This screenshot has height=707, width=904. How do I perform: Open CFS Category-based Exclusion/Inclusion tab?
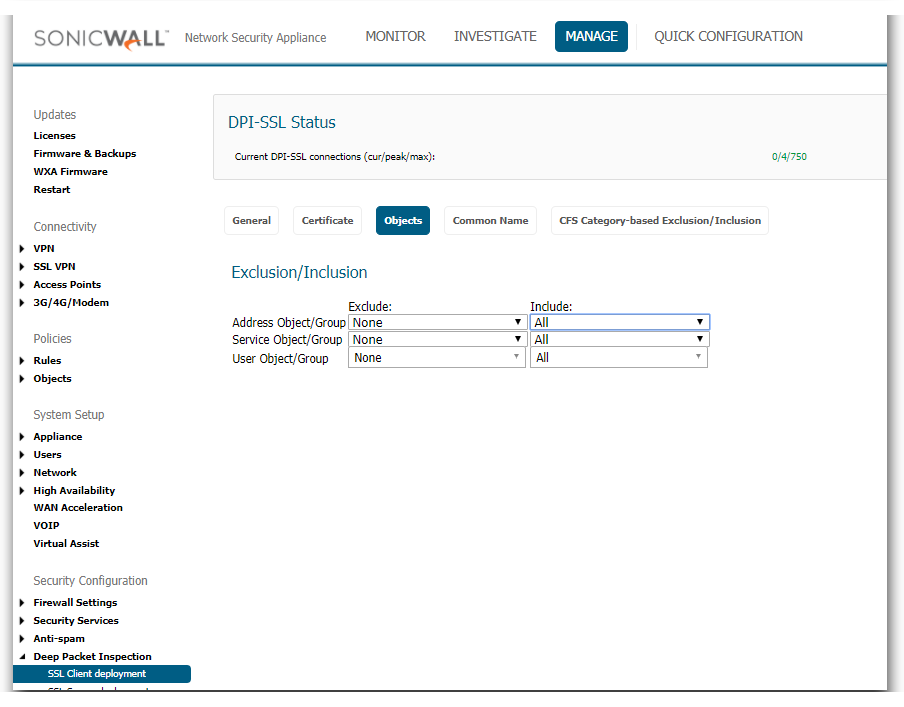tap(660, 220)
